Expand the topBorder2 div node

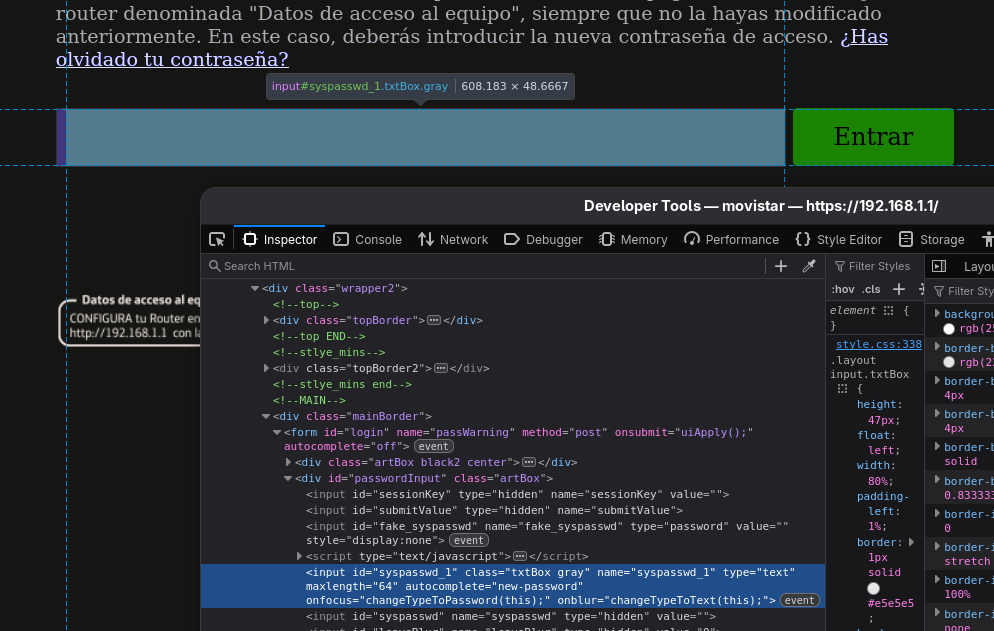[x=267, y=368]
